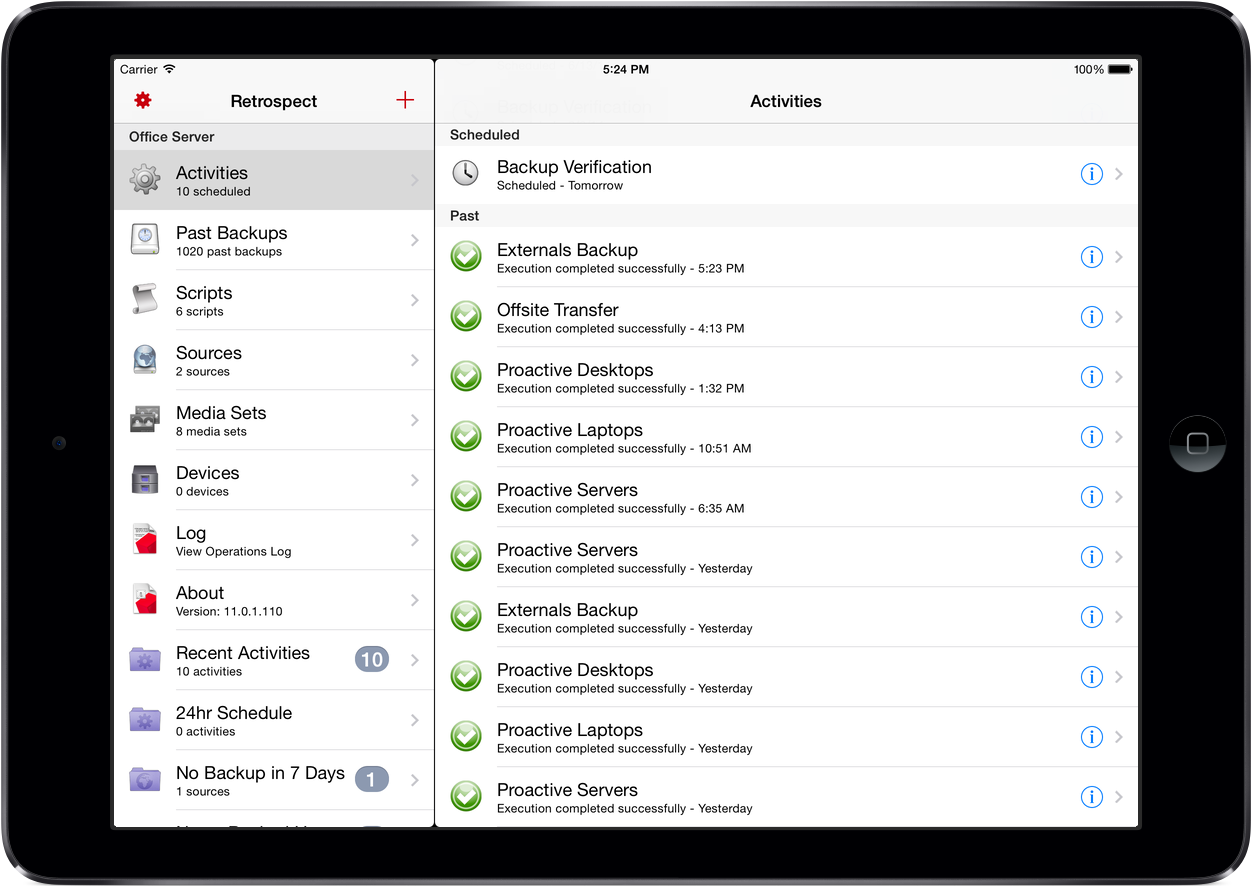Tap the Media Sets icon
The width and height of the screenshot is (1252, 886).
point(145,420)
